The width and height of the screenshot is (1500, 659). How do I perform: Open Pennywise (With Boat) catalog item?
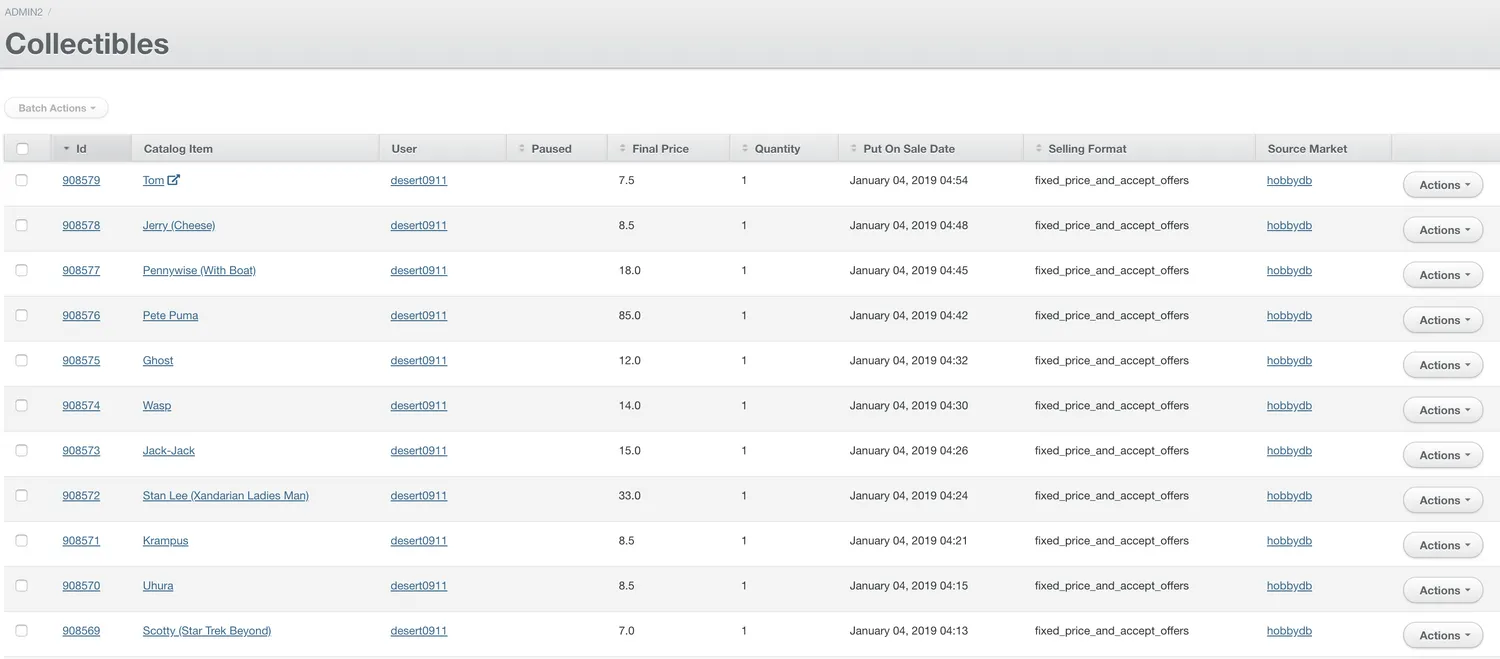point(199,271)
